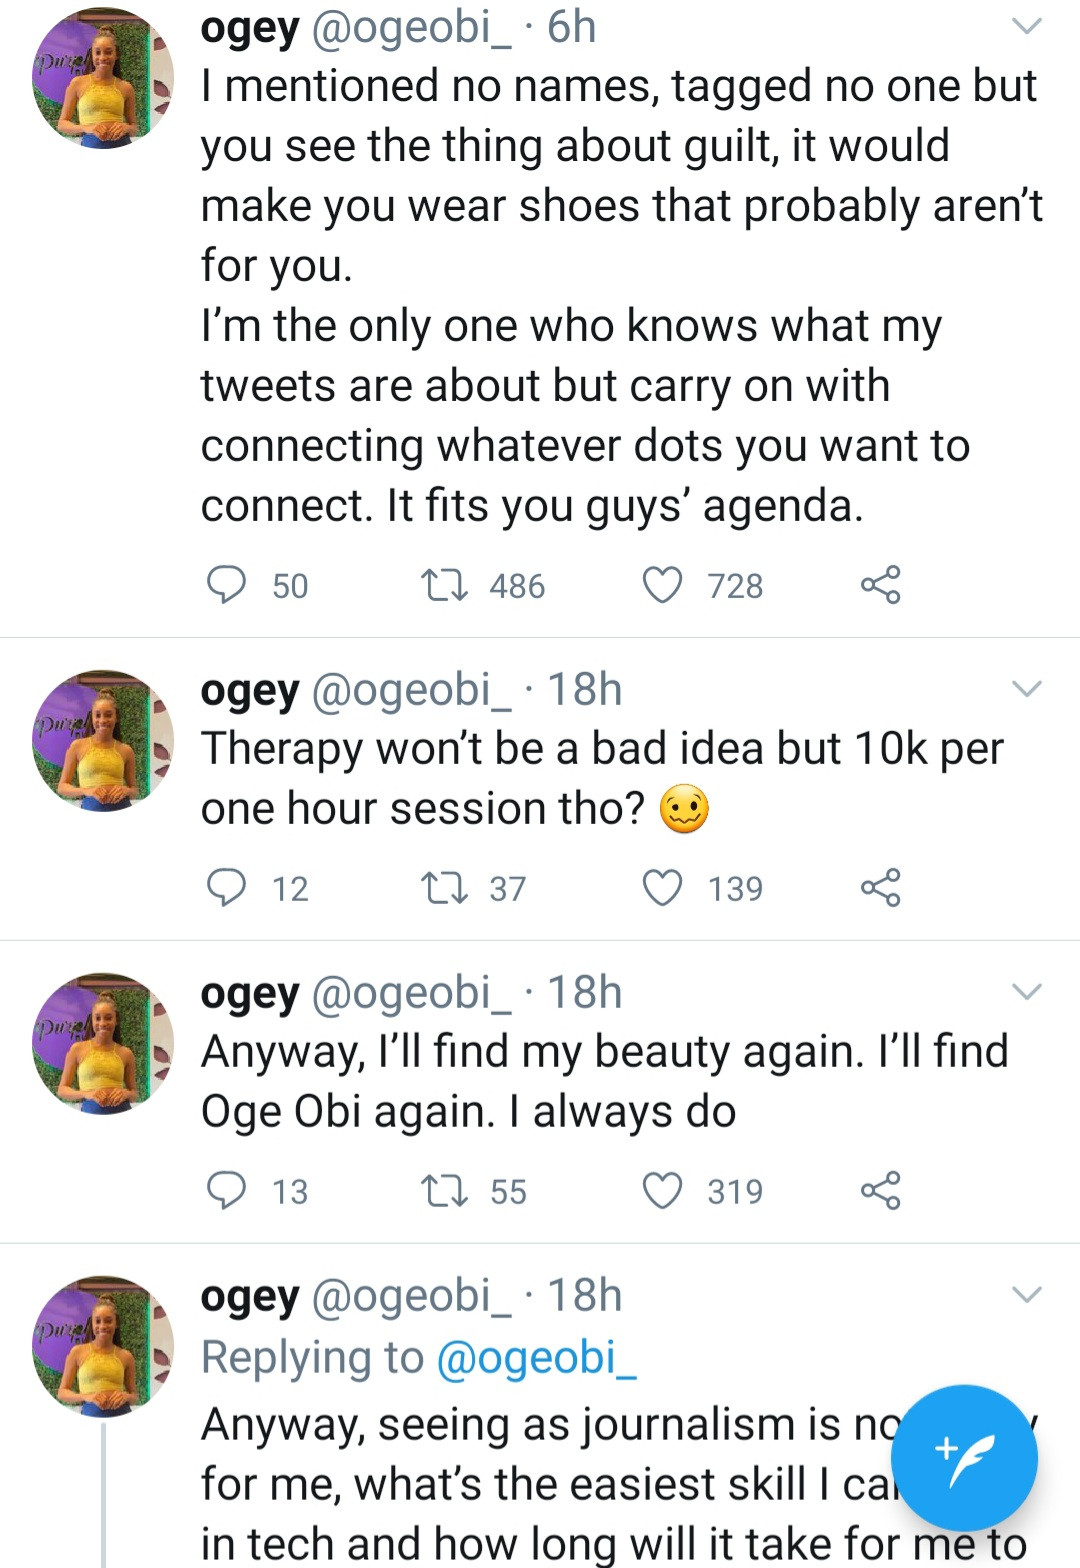Viewport: 1080px width, 1568px height.
Task: Like the therapy session tweet
Action: pyautogui.click(x=662, y=888)
